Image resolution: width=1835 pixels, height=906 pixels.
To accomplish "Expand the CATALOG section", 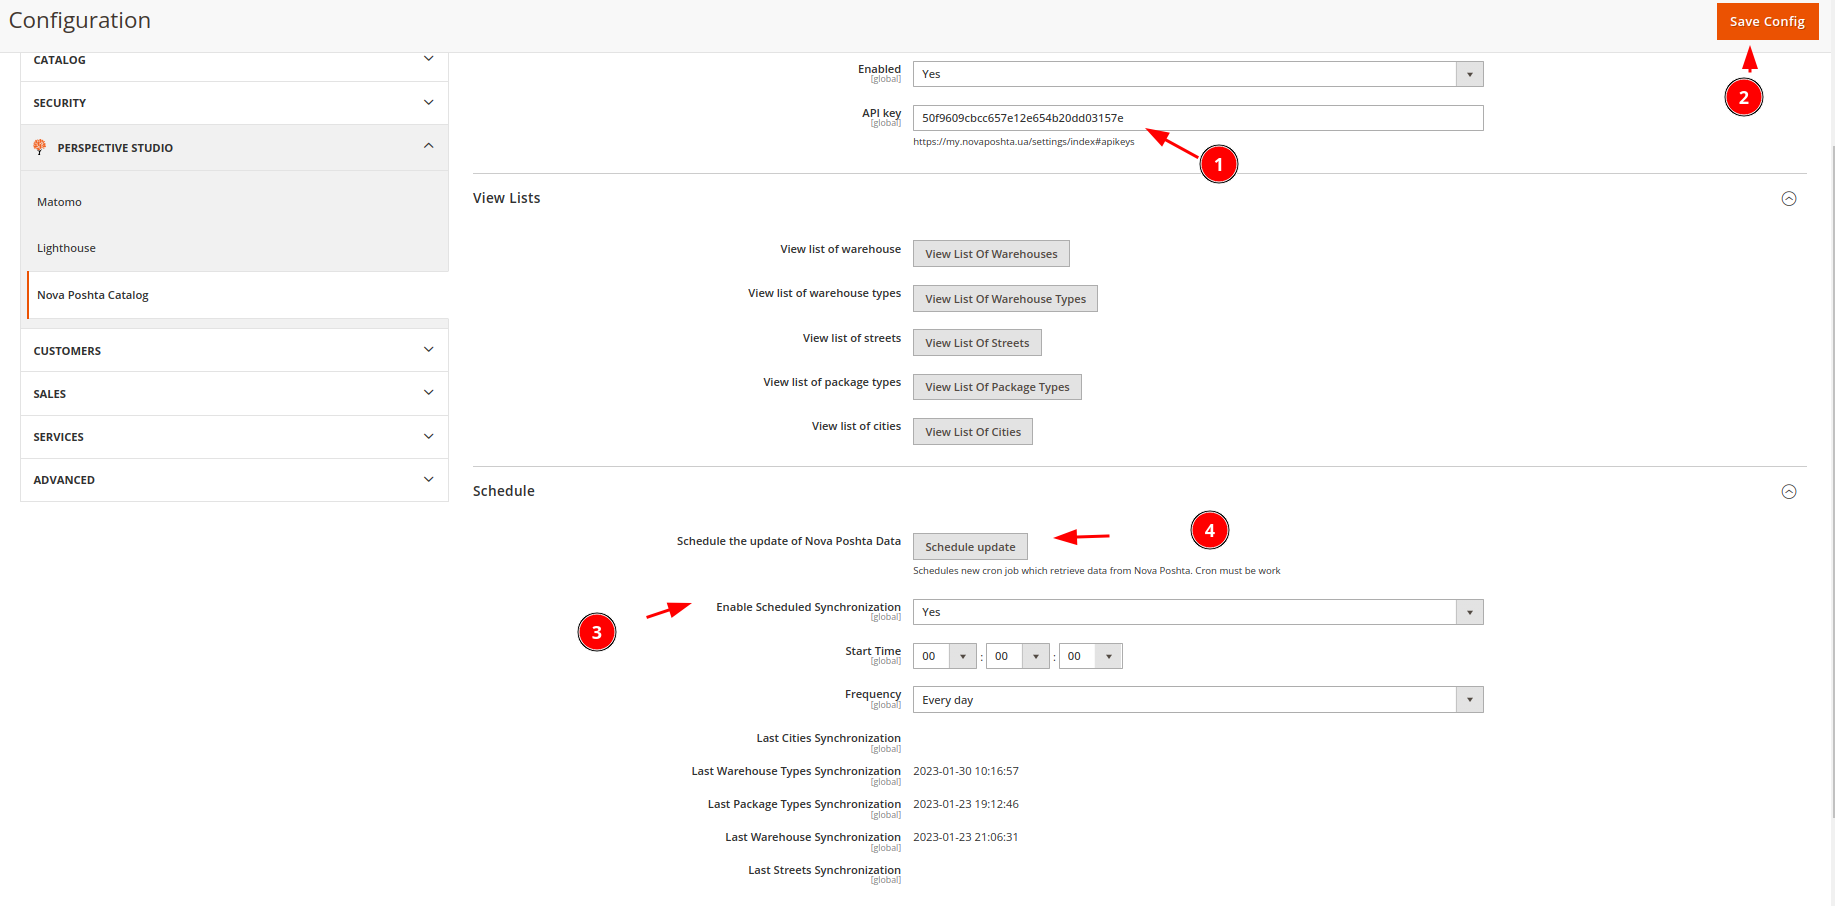I will point(234,60).
